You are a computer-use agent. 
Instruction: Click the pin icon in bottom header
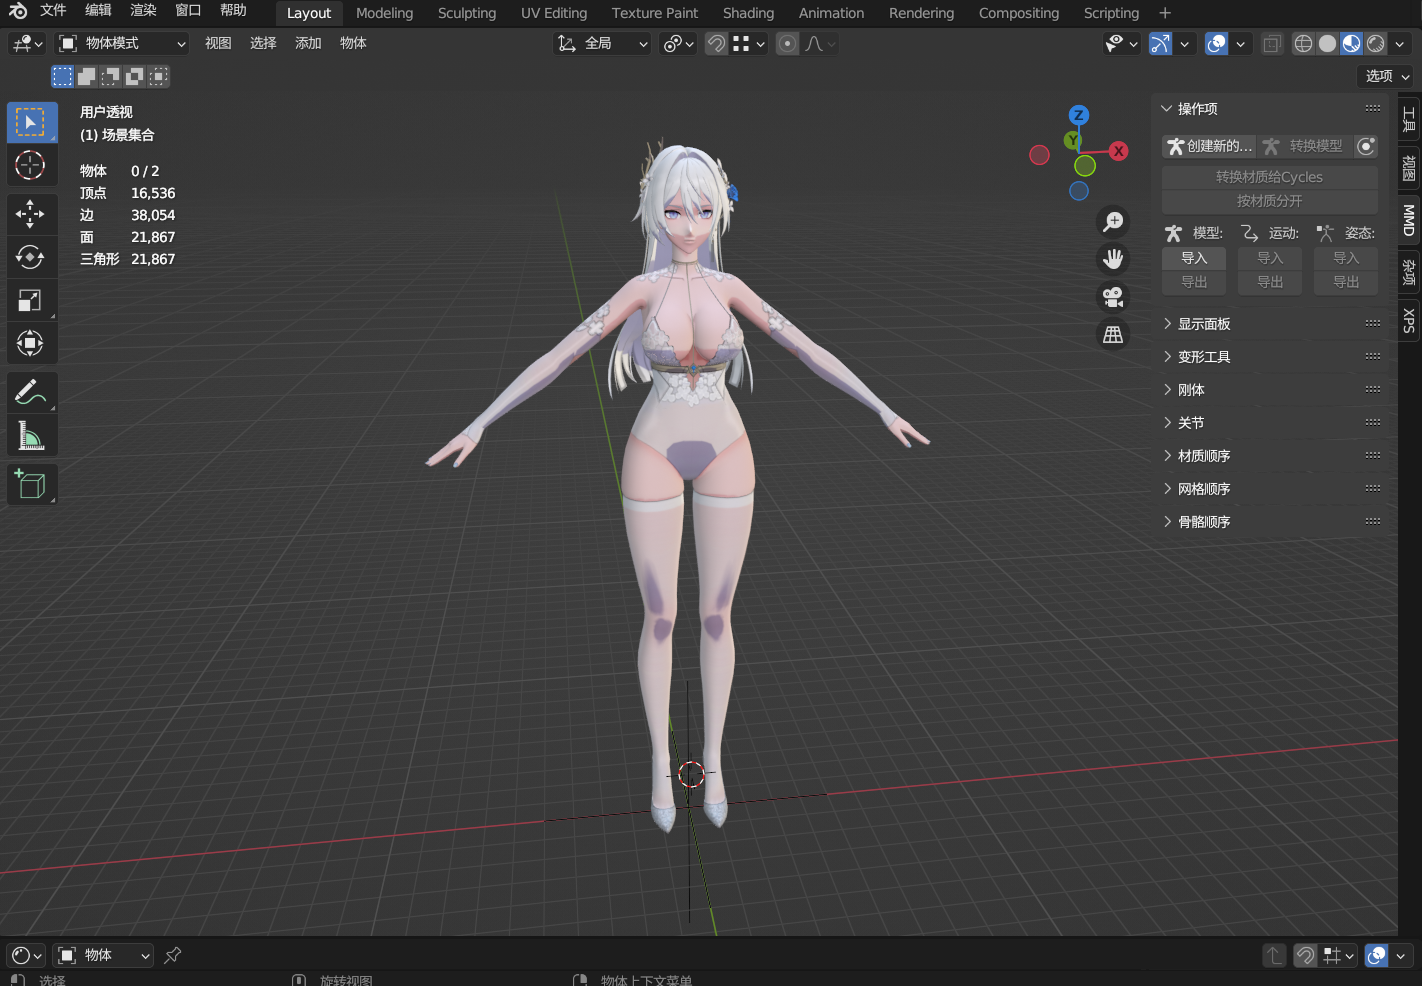173,955
